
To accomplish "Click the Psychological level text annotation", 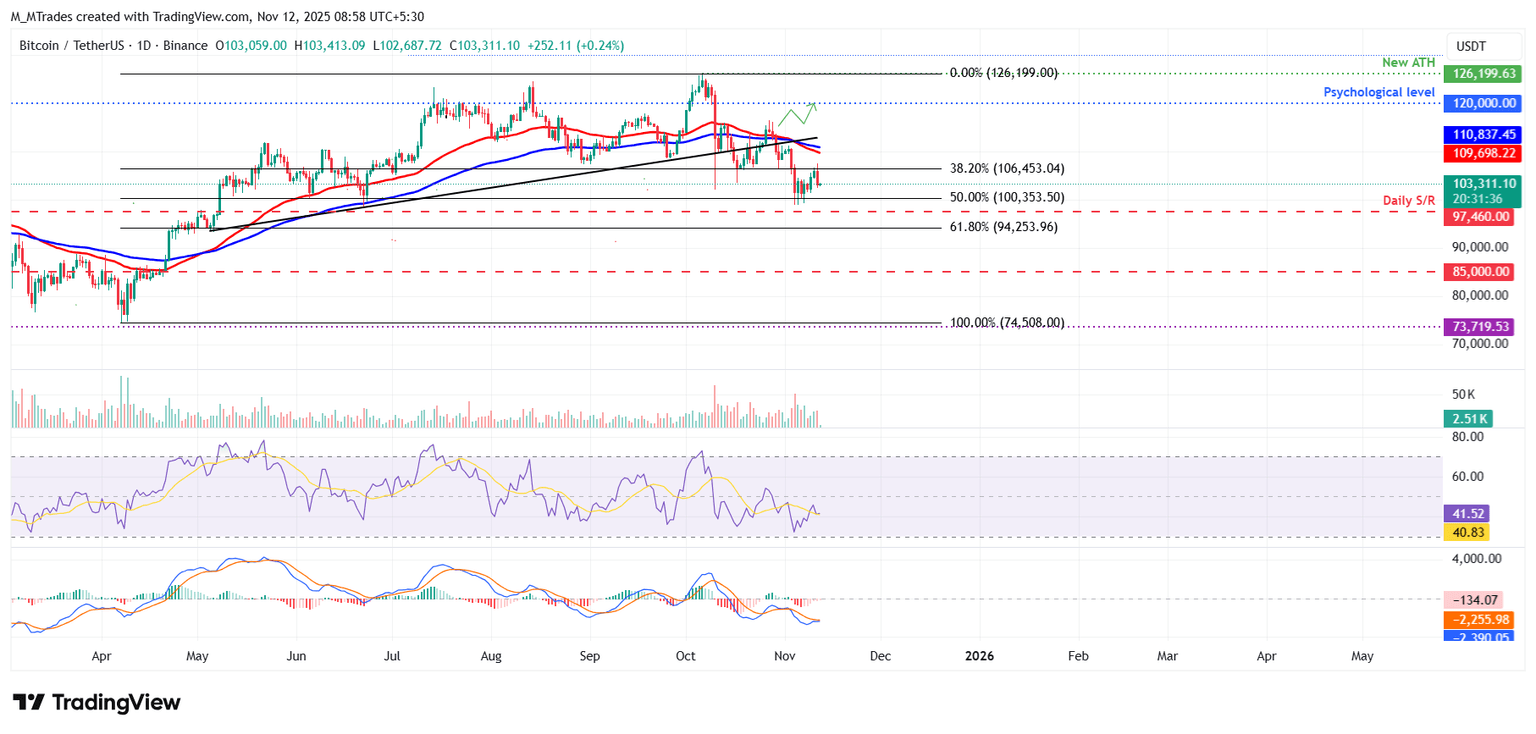I will [1379, 92].
